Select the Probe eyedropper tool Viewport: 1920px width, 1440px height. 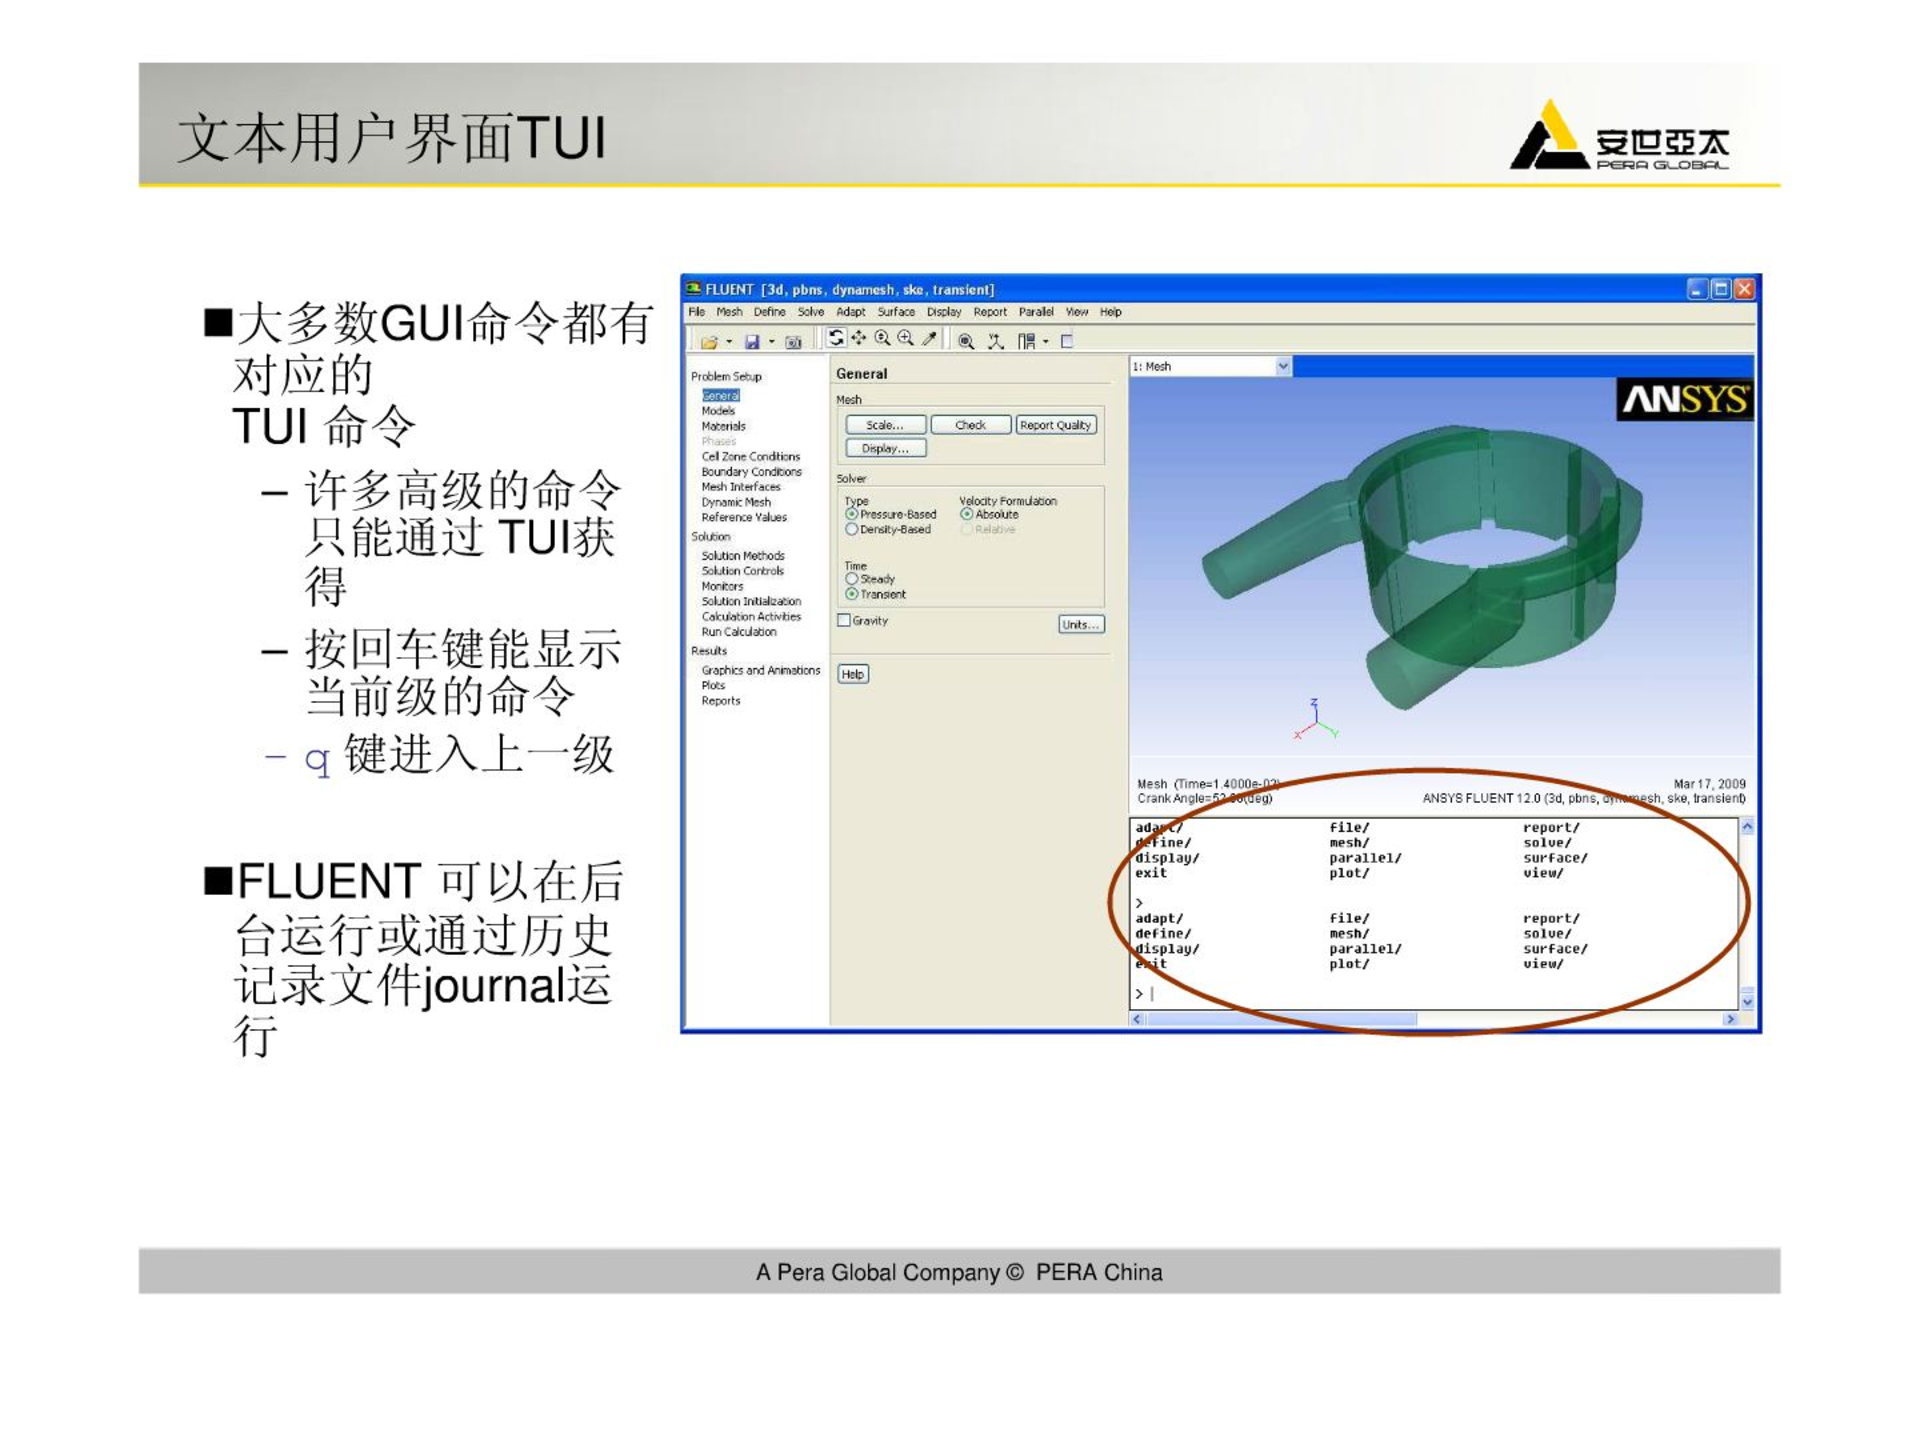tap(929, 339)
